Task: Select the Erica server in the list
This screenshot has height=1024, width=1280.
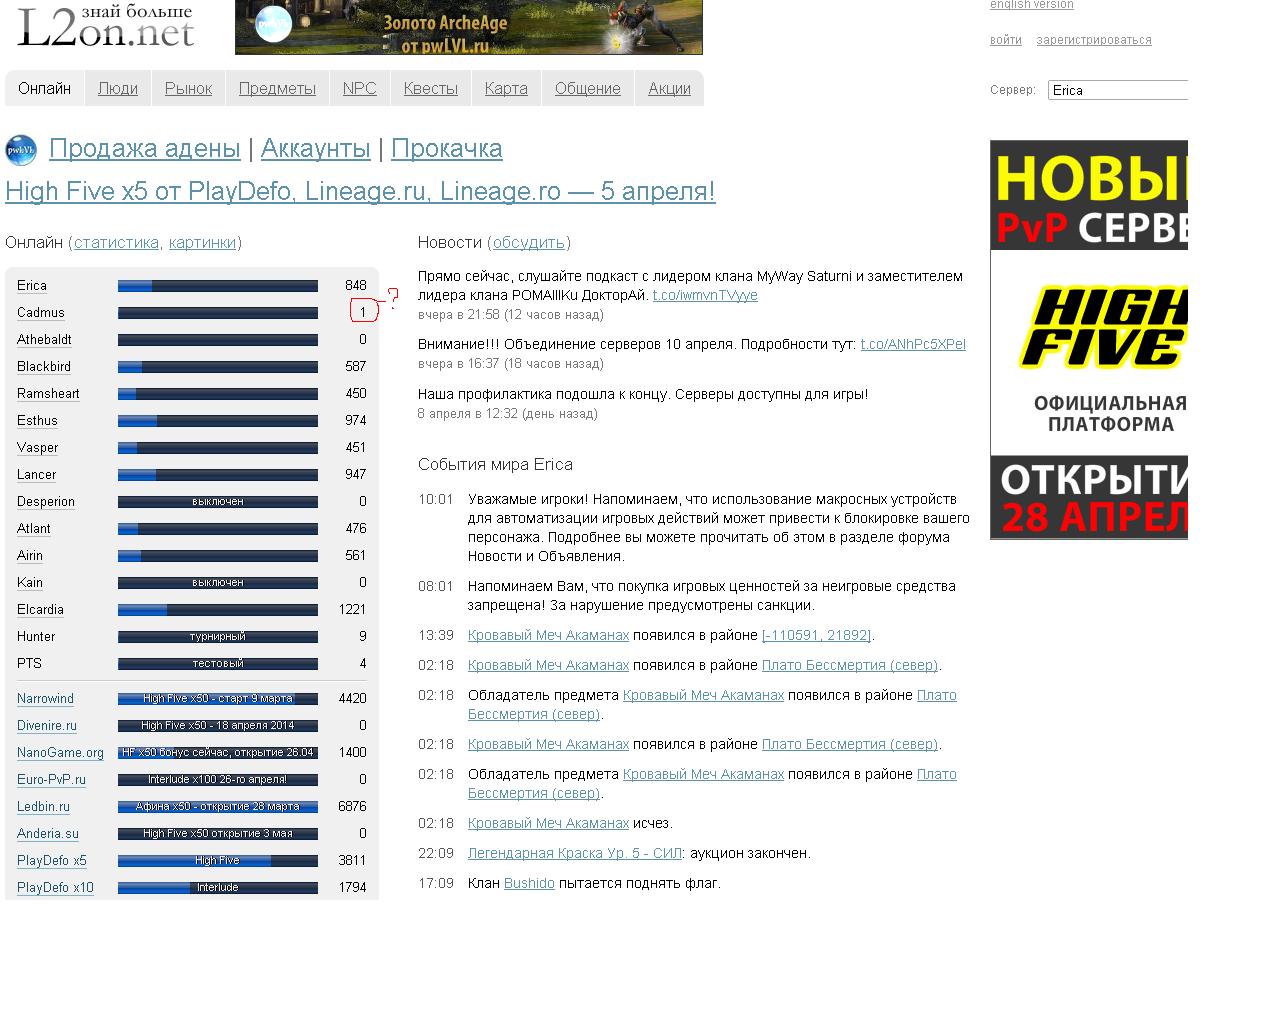Action: (32, 286)
